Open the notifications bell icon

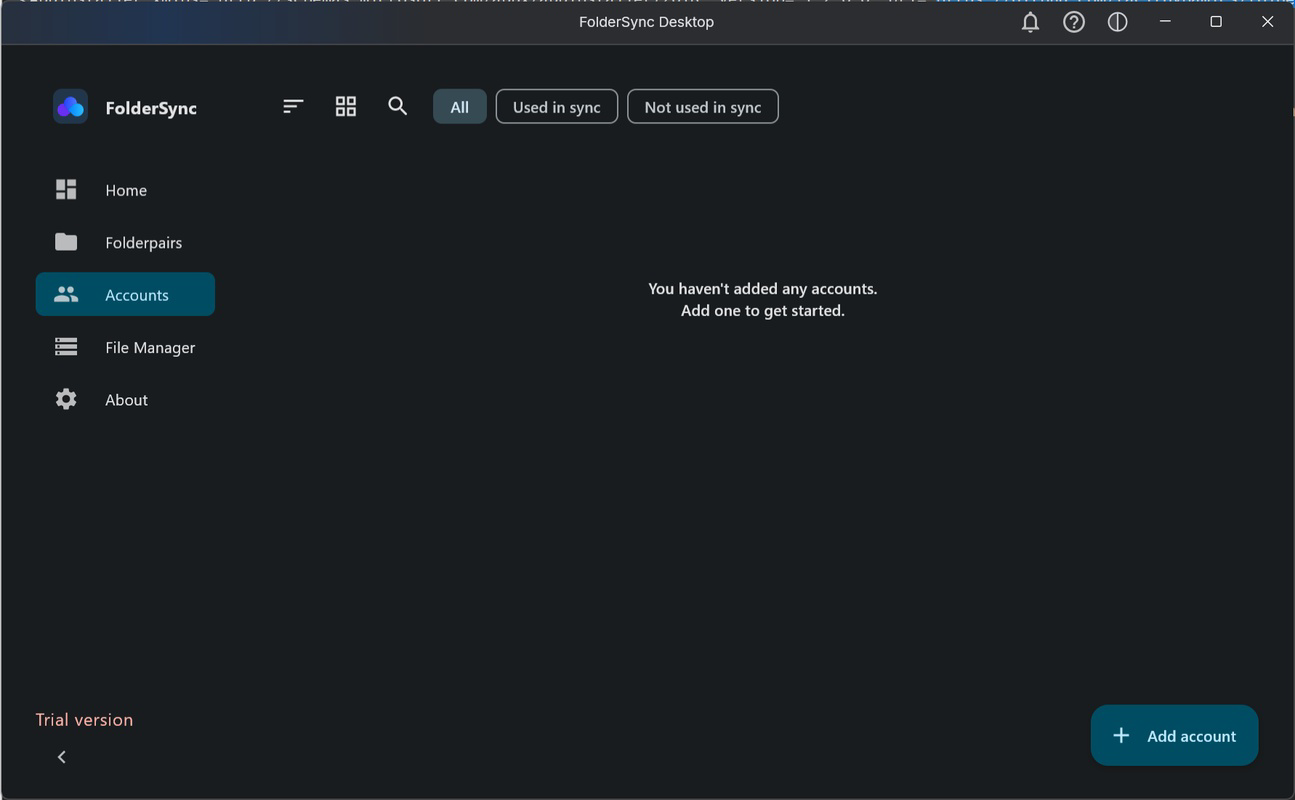1030,22
